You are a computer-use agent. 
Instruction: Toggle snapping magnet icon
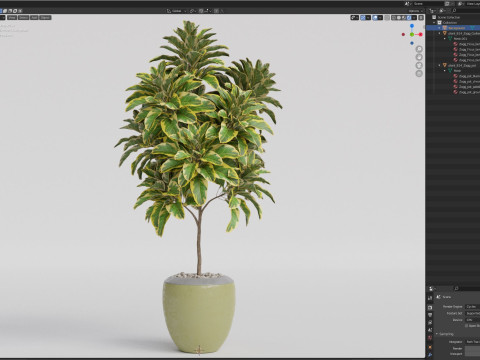(201, 11)
